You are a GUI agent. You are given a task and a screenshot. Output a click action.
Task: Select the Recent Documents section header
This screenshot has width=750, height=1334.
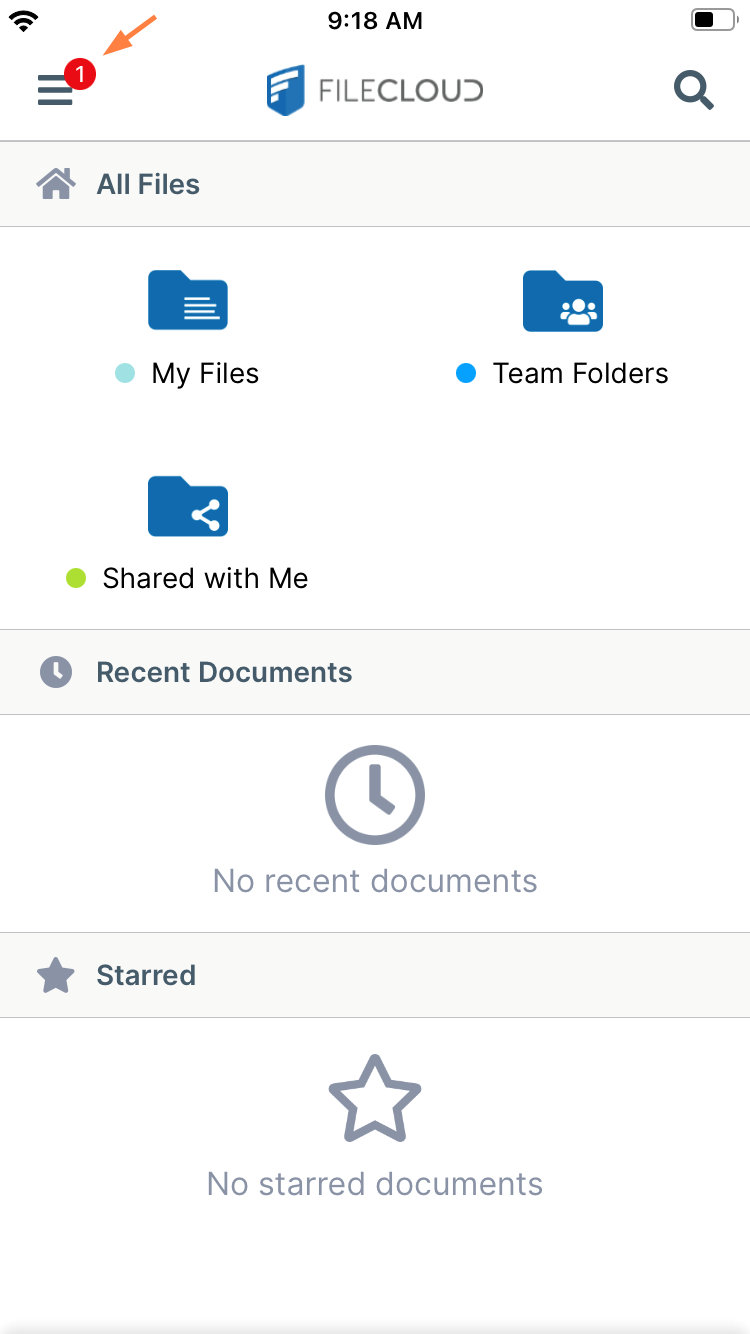(224, 672)
